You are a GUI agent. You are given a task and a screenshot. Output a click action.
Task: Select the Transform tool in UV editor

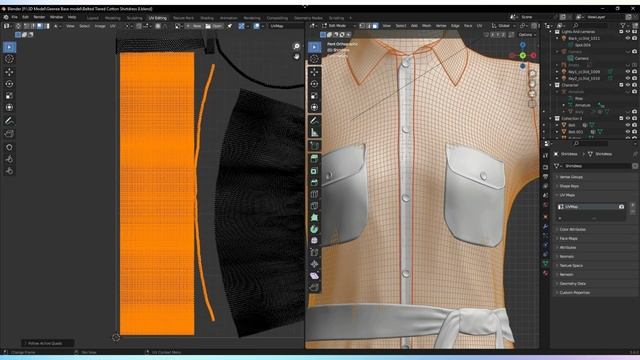9,108
